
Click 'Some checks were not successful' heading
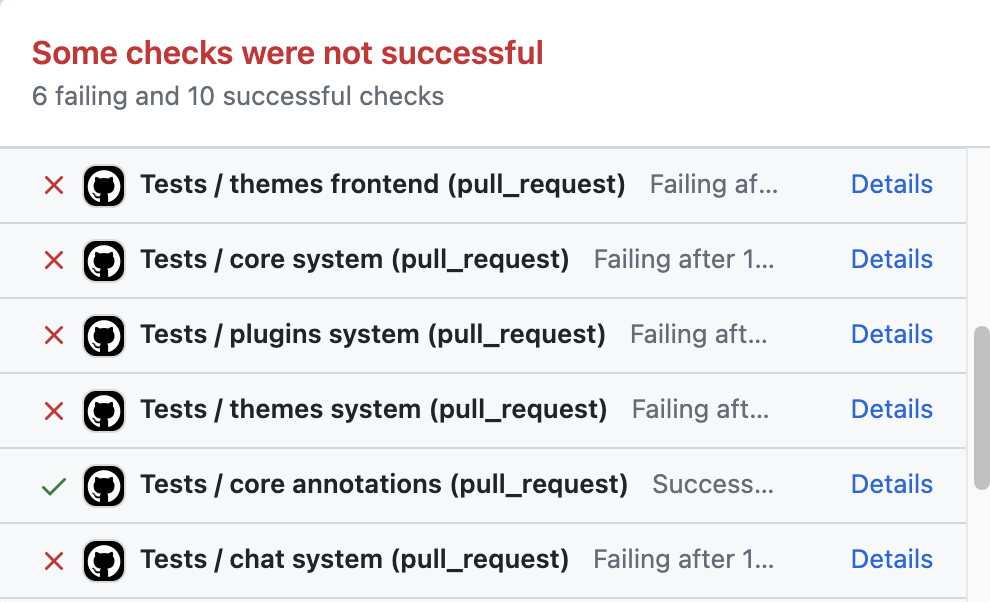click(x=288, y=53)
